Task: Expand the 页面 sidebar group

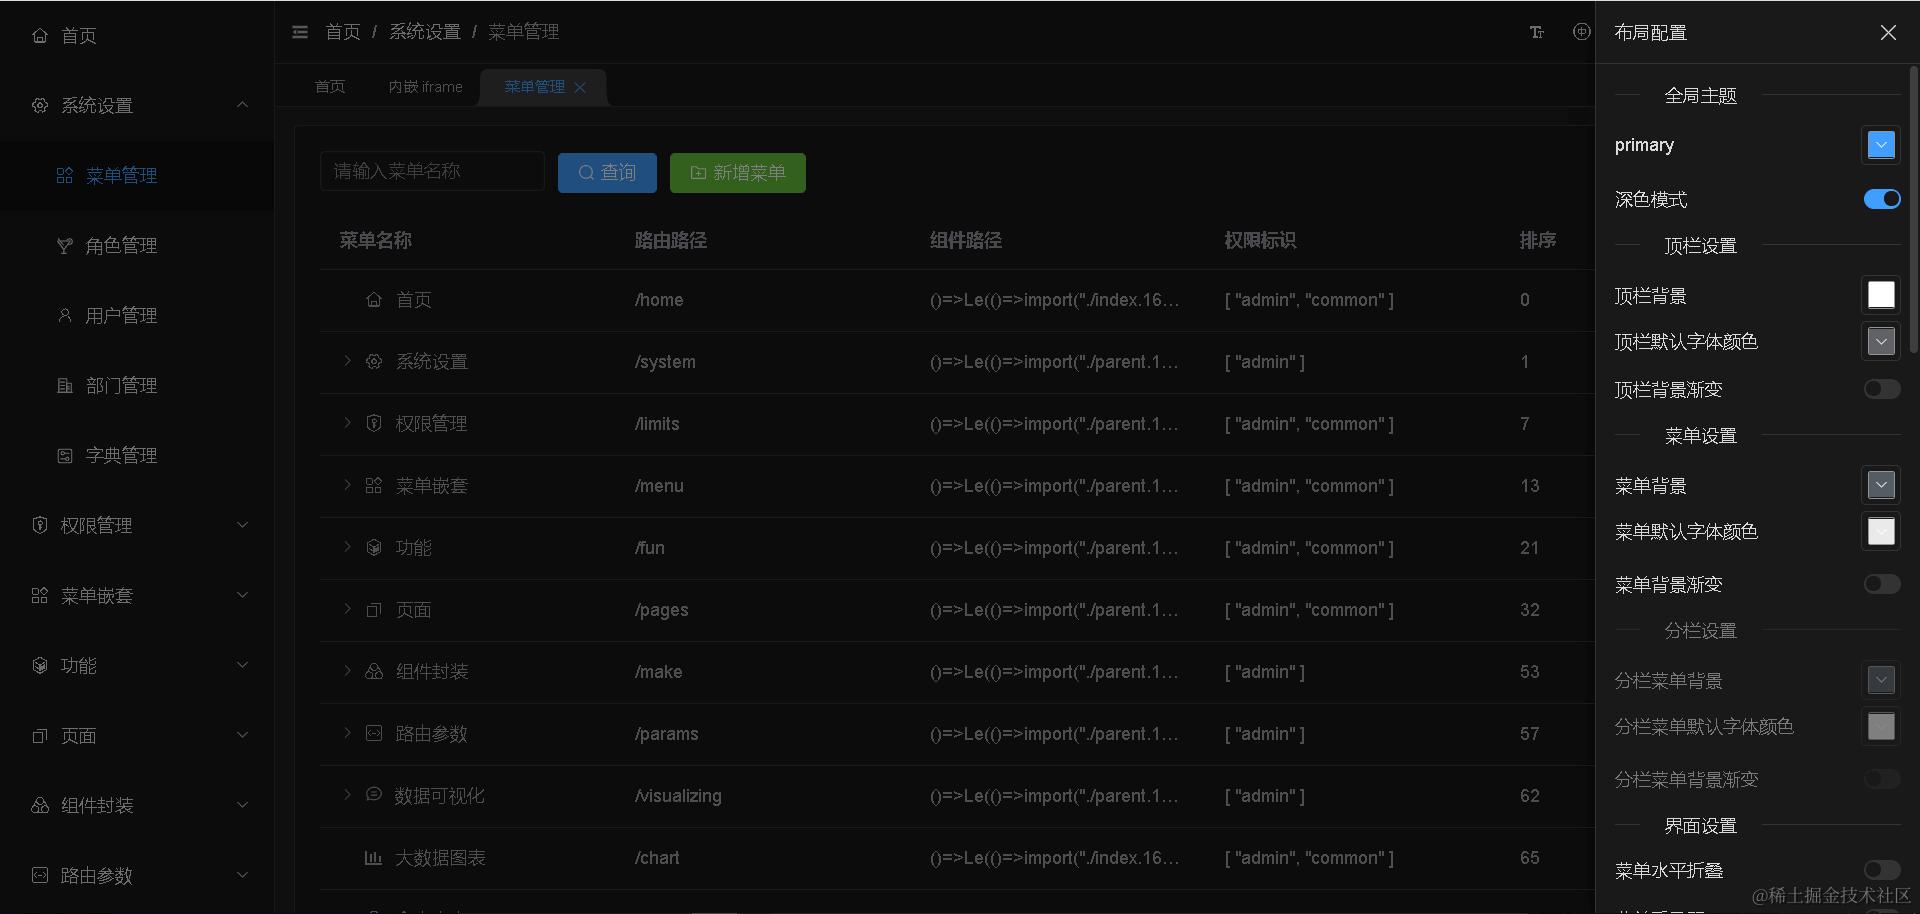Action: (242, 735)
